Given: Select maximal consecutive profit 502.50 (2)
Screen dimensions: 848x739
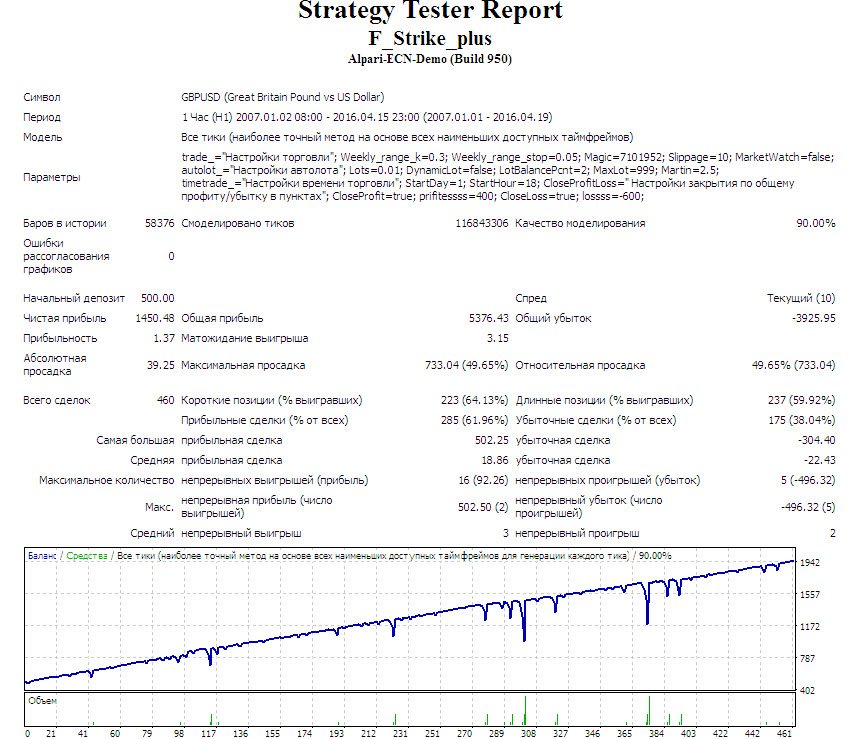Looking at the screenshot, I should coord(483,507).
